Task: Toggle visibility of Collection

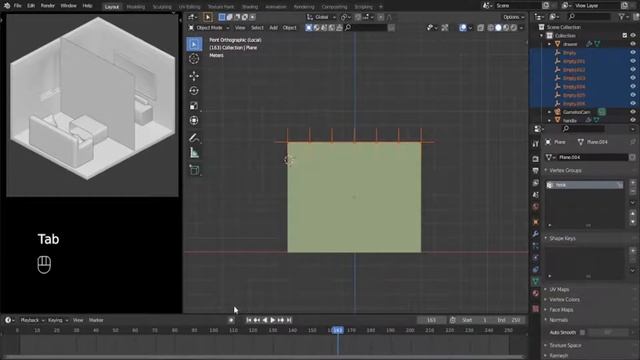Action: tap(633, 36)
